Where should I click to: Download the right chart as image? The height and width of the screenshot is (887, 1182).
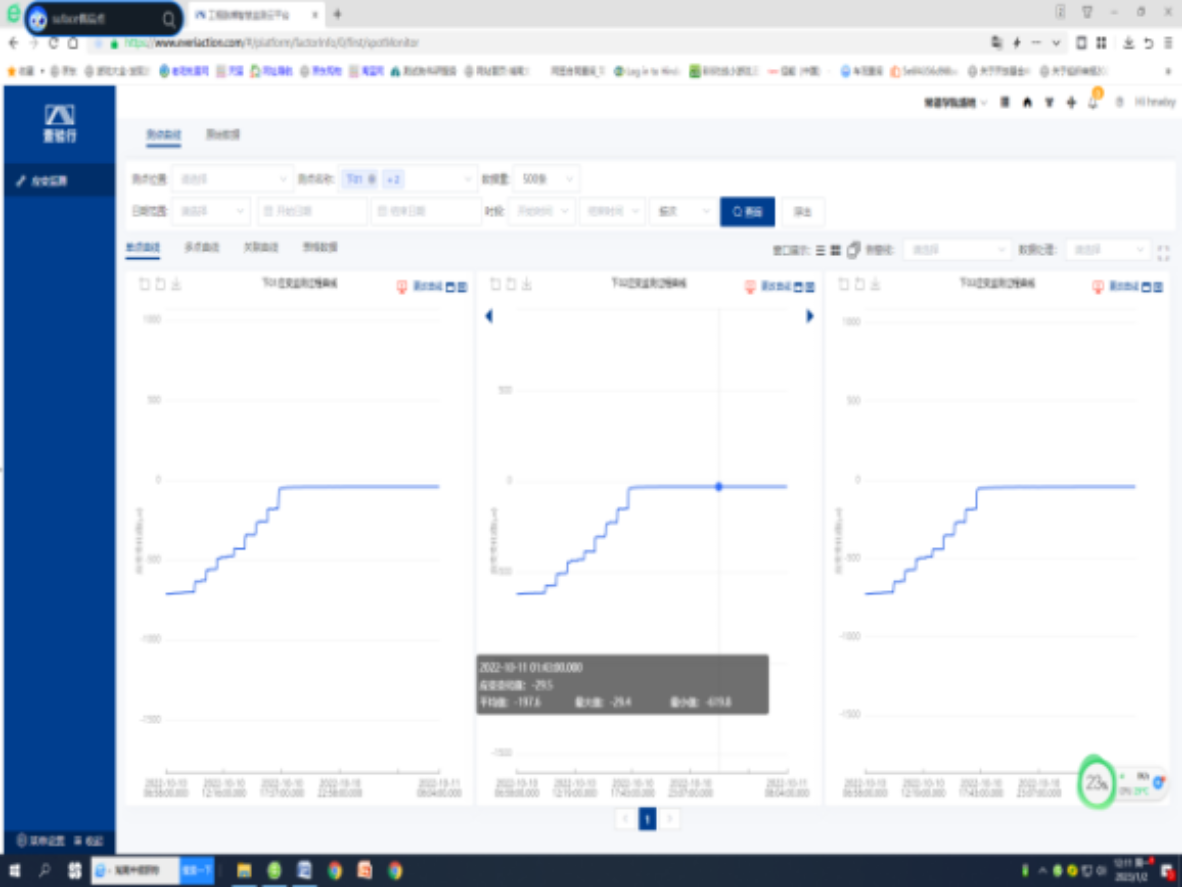click(875, 284)
